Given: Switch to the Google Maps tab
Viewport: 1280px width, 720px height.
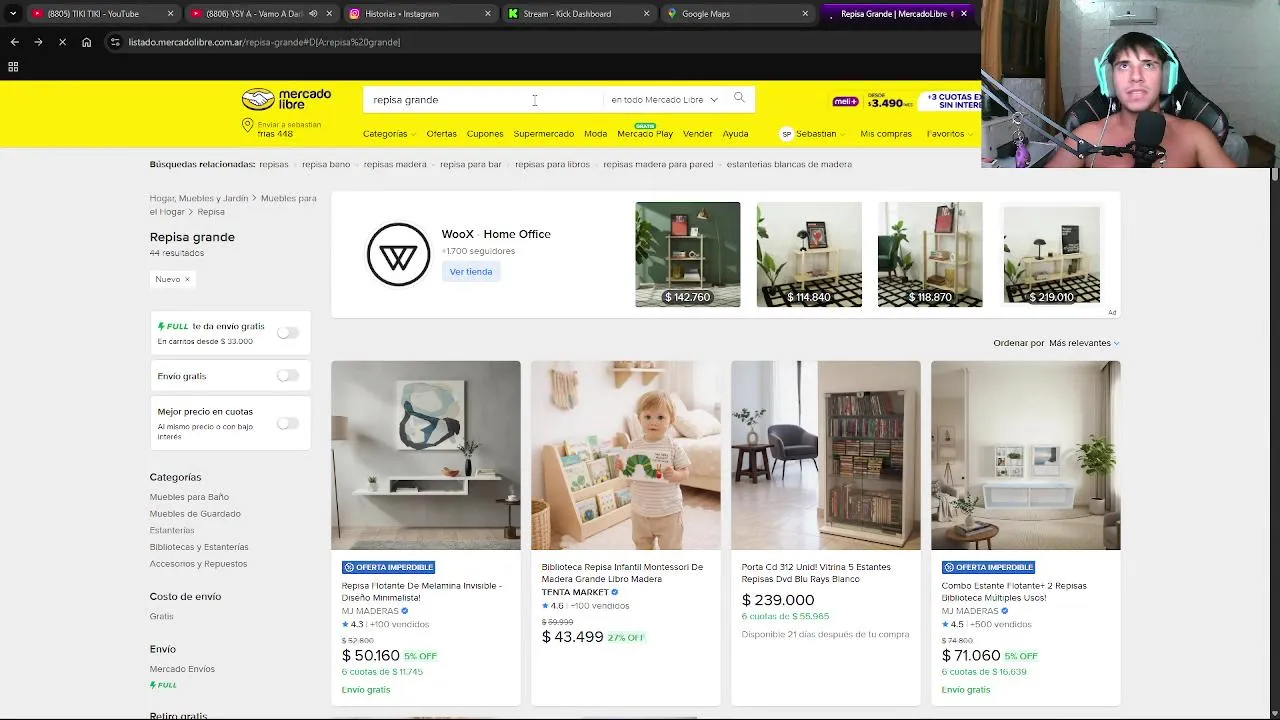Looking at the screenshot, I should tap(737, 14).
